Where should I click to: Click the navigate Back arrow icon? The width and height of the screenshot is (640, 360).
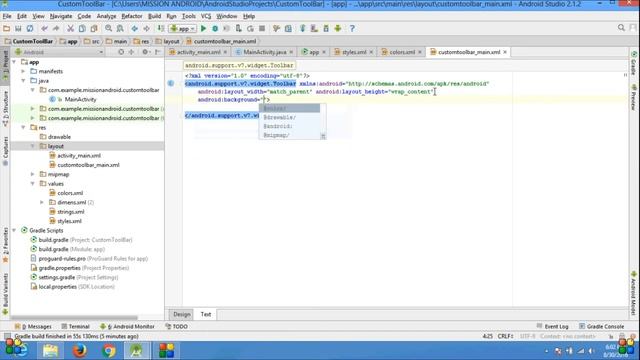click(134, 29)
